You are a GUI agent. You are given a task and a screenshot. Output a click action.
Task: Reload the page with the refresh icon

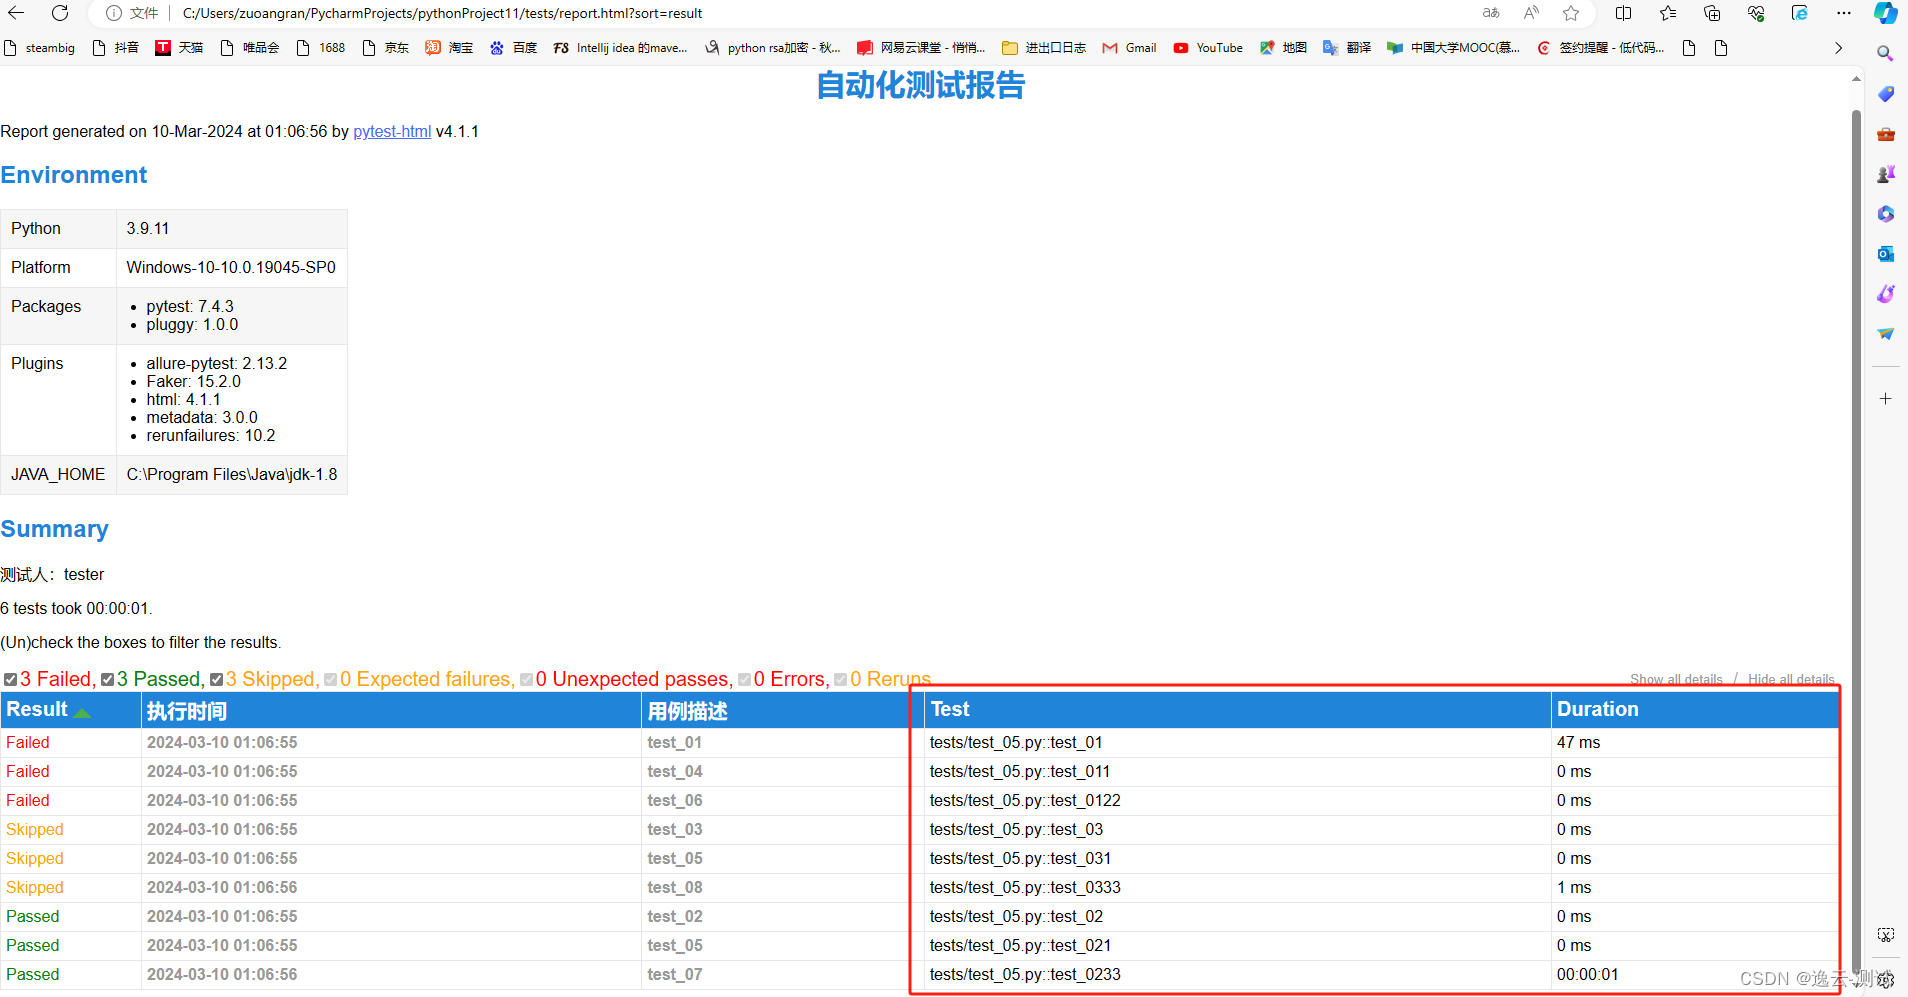[x=60, y=13]
